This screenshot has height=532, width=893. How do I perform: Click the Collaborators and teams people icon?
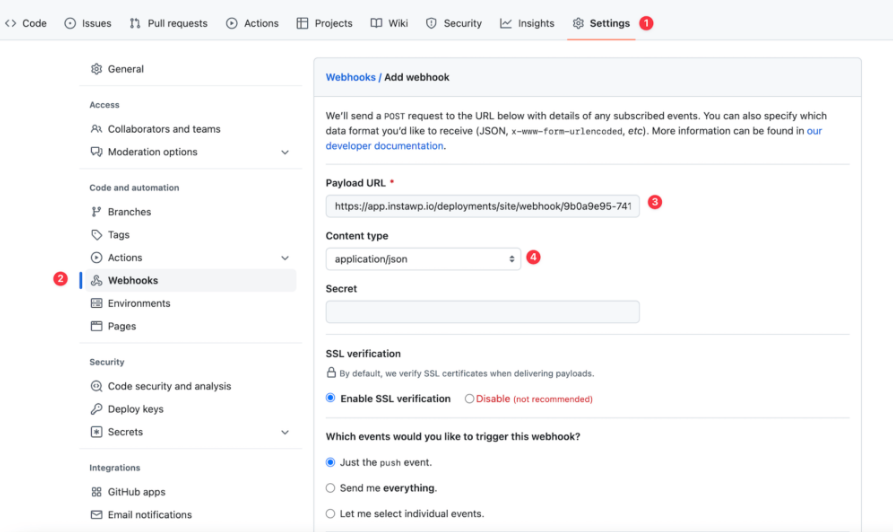(96, 129)
